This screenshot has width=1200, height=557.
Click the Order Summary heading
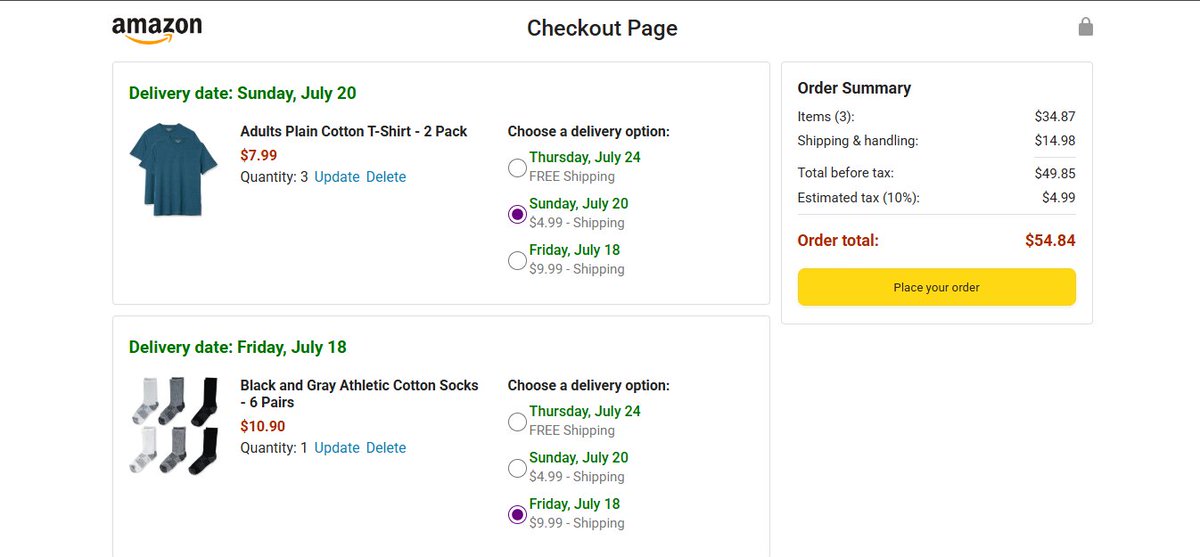[854, 88]
